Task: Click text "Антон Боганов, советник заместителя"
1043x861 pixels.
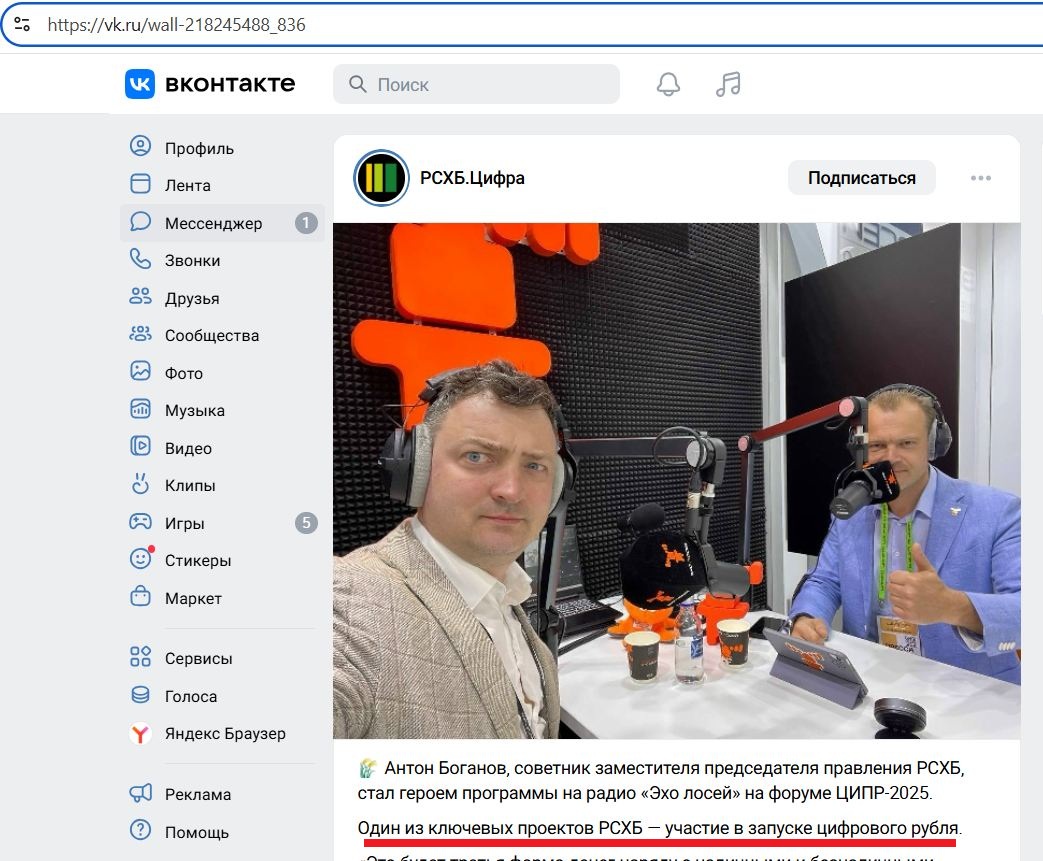Action: (x=542, y=769)
